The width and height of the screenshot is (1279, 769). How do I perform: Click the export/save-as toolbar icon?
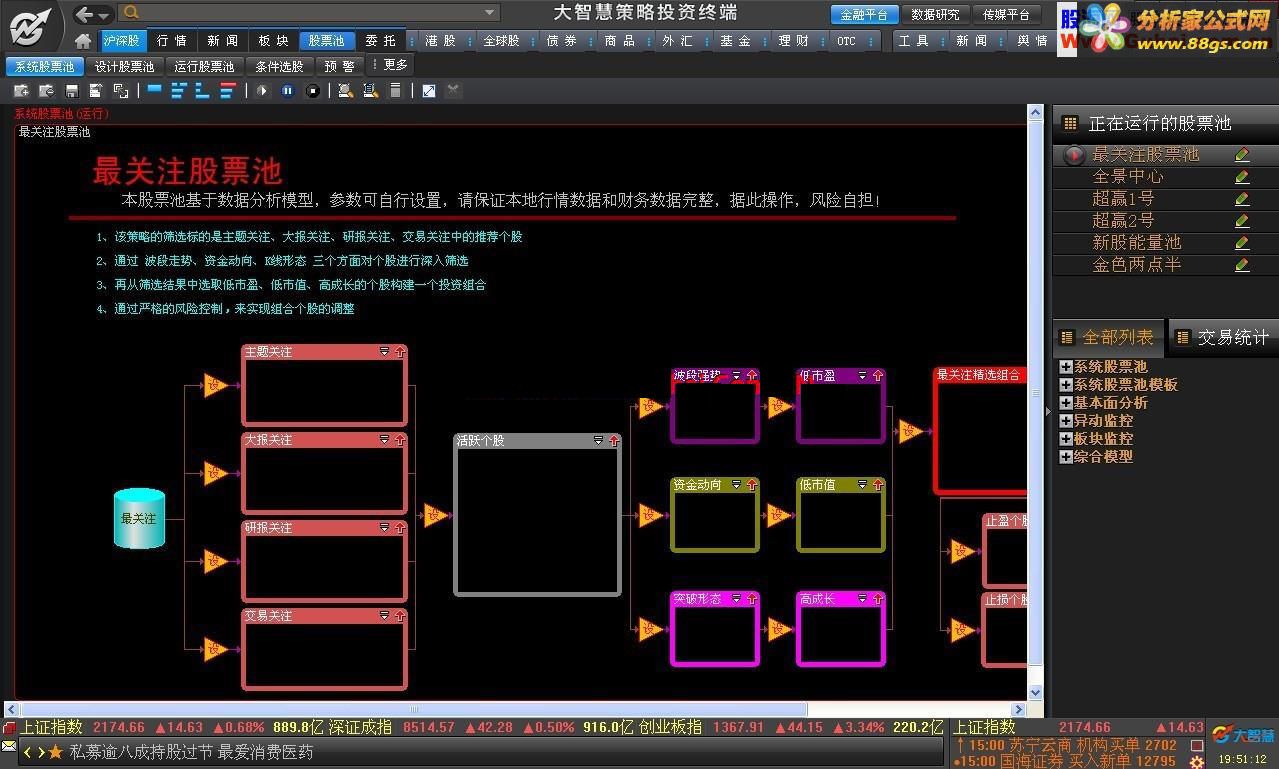(96, 91)
